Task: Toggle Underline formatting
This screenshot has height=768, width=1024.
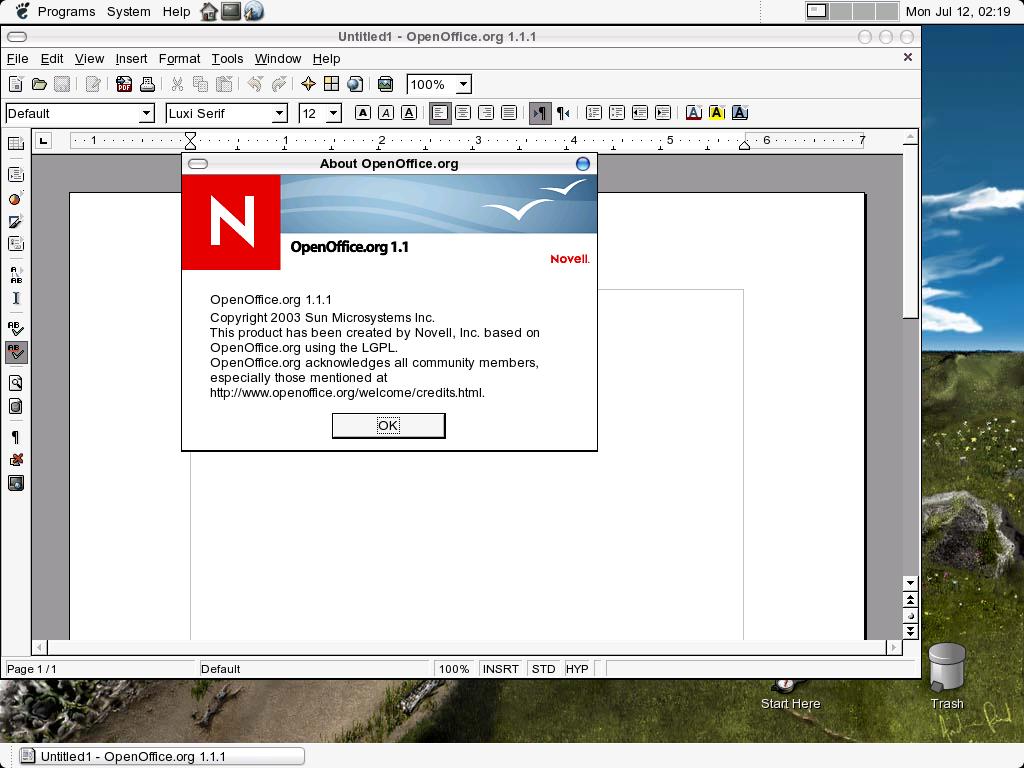Action: tap(409, 113)
